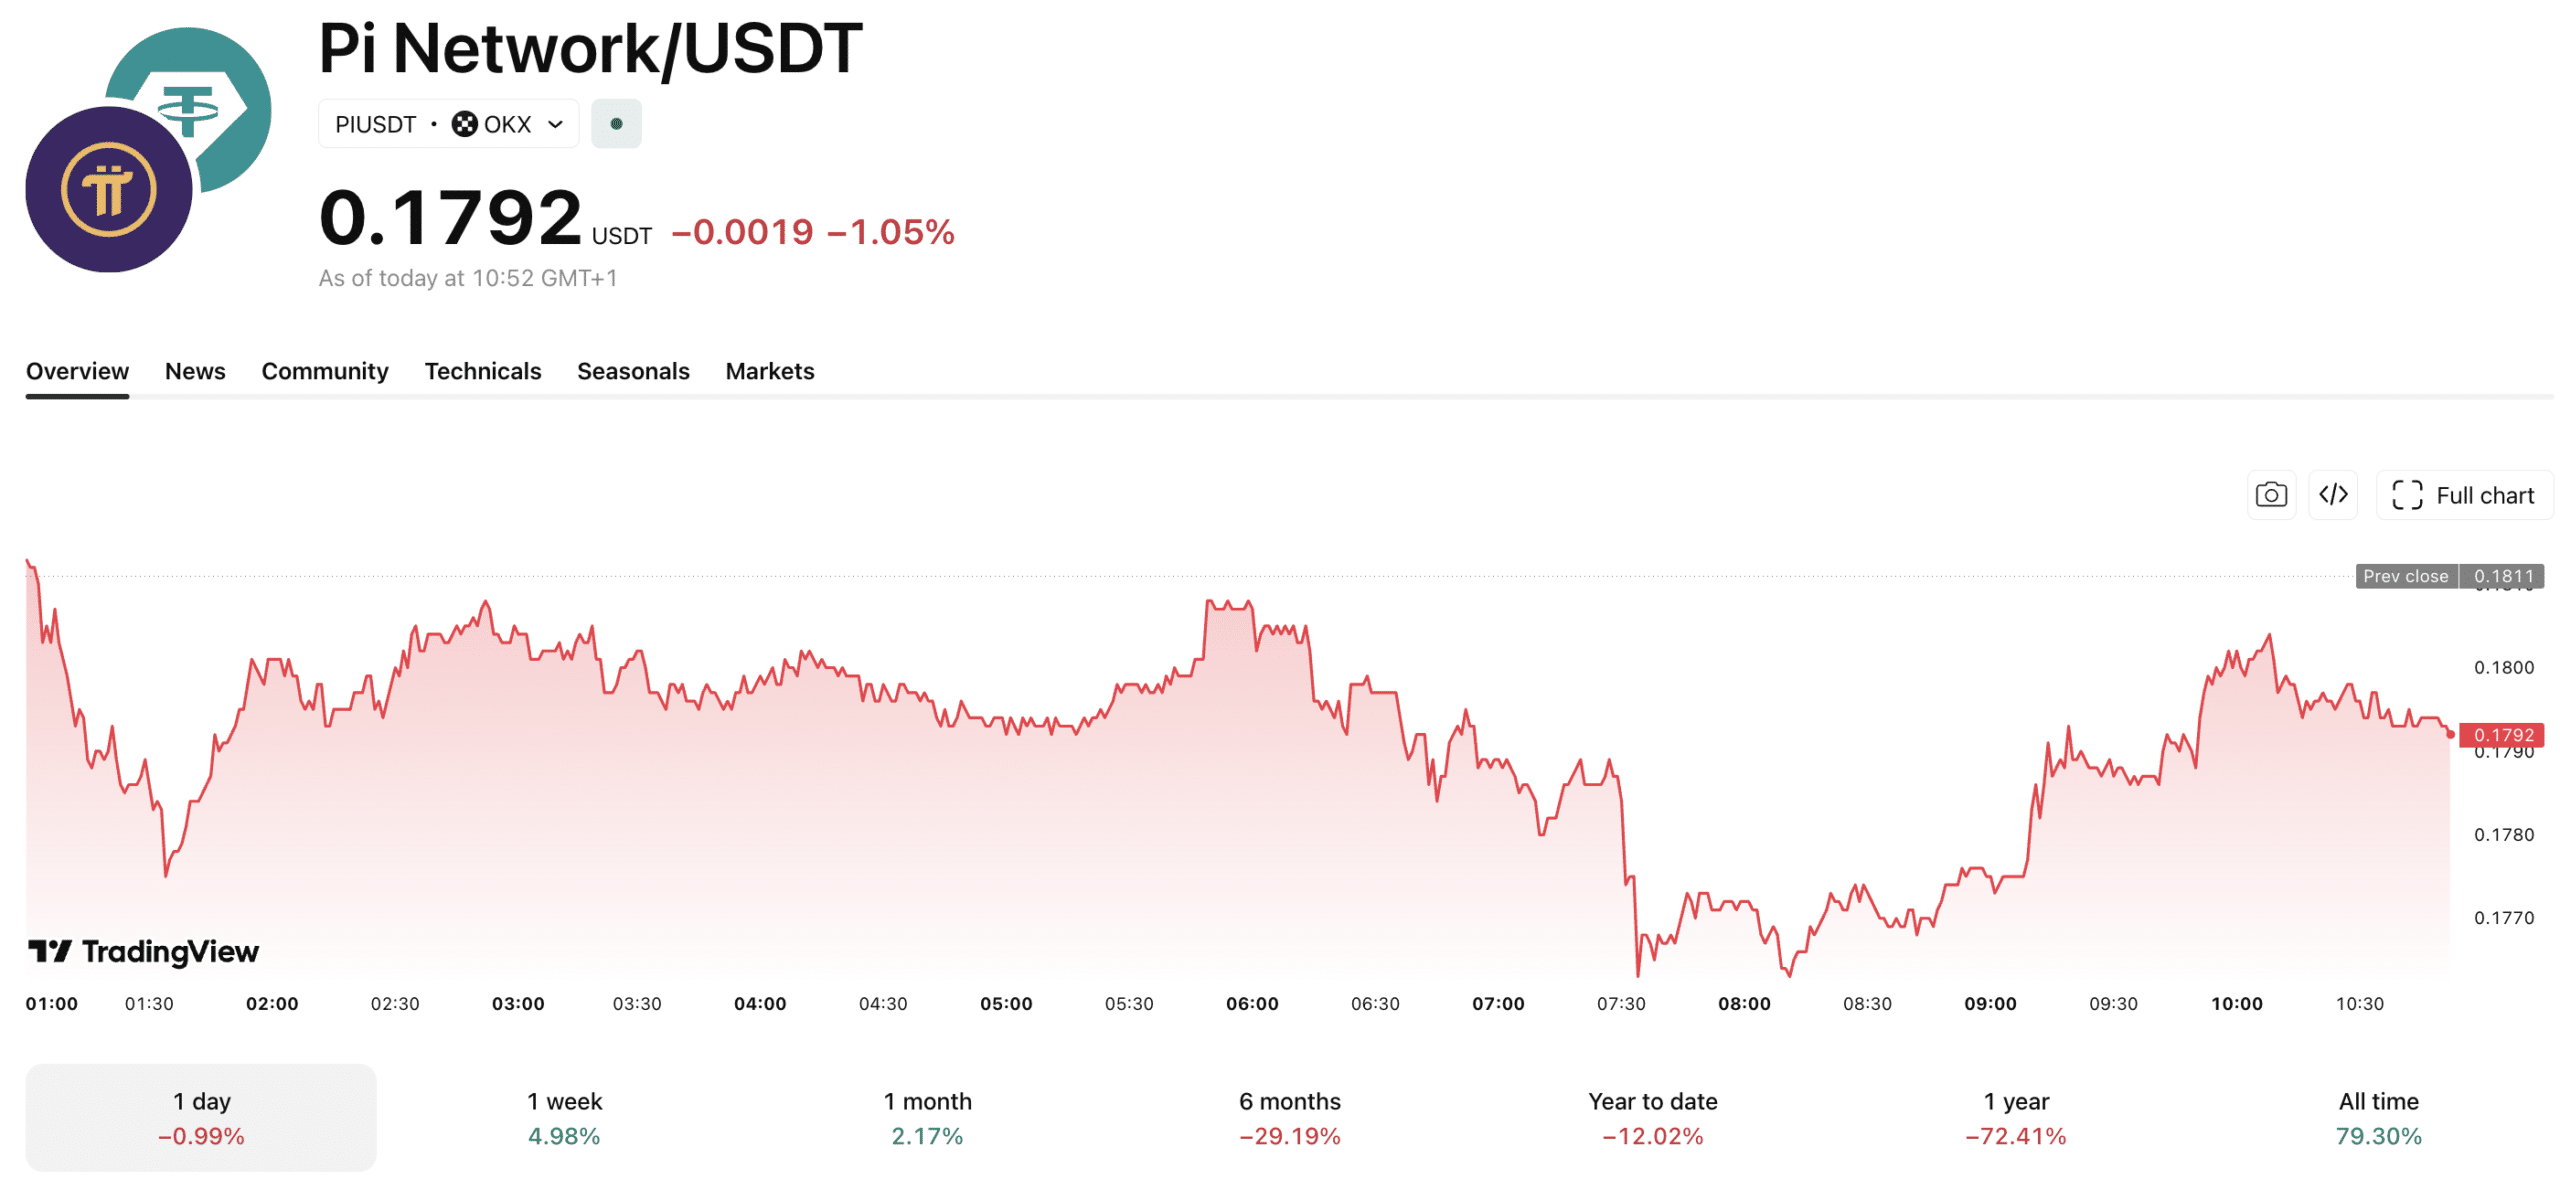Select the 1 week time range
The width and height of the screenshot is (2560, 1179).
(564, 1117)
